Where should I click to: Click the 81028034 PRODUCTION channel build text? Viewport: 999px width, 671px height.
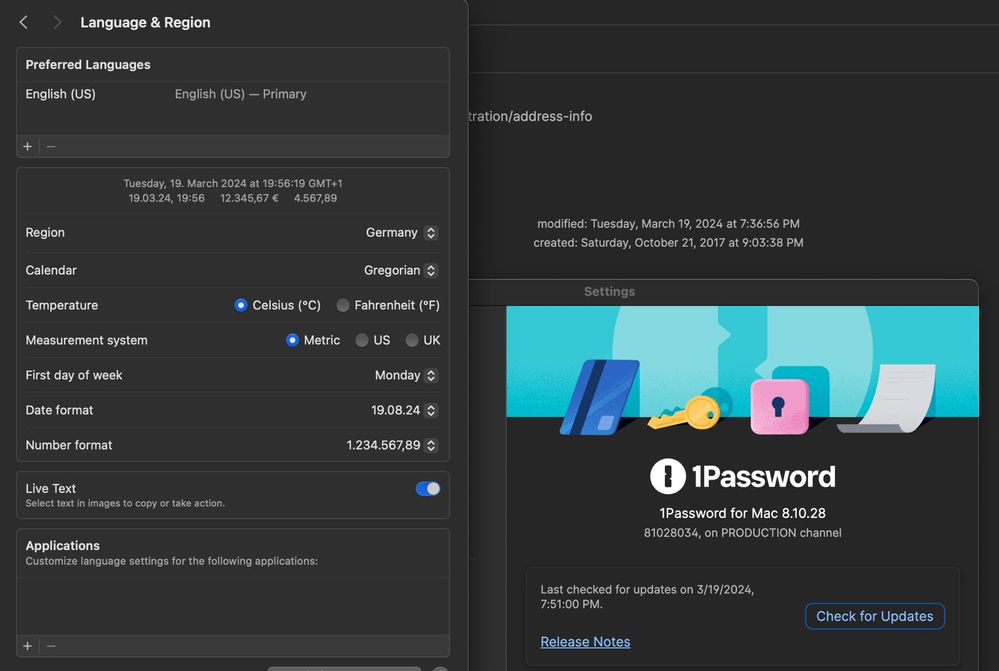[x=742, y=533]
